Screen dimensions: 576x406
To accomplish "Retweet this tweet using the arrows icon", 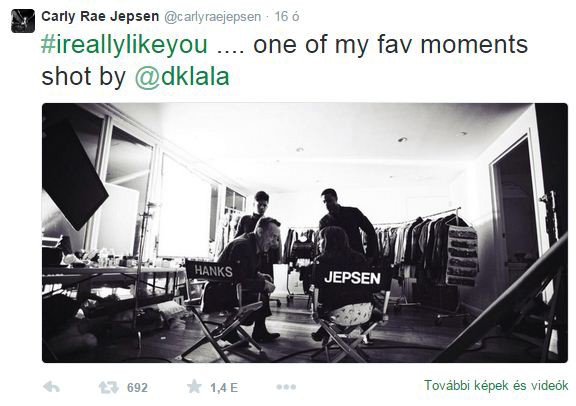I will coord(109,387).
